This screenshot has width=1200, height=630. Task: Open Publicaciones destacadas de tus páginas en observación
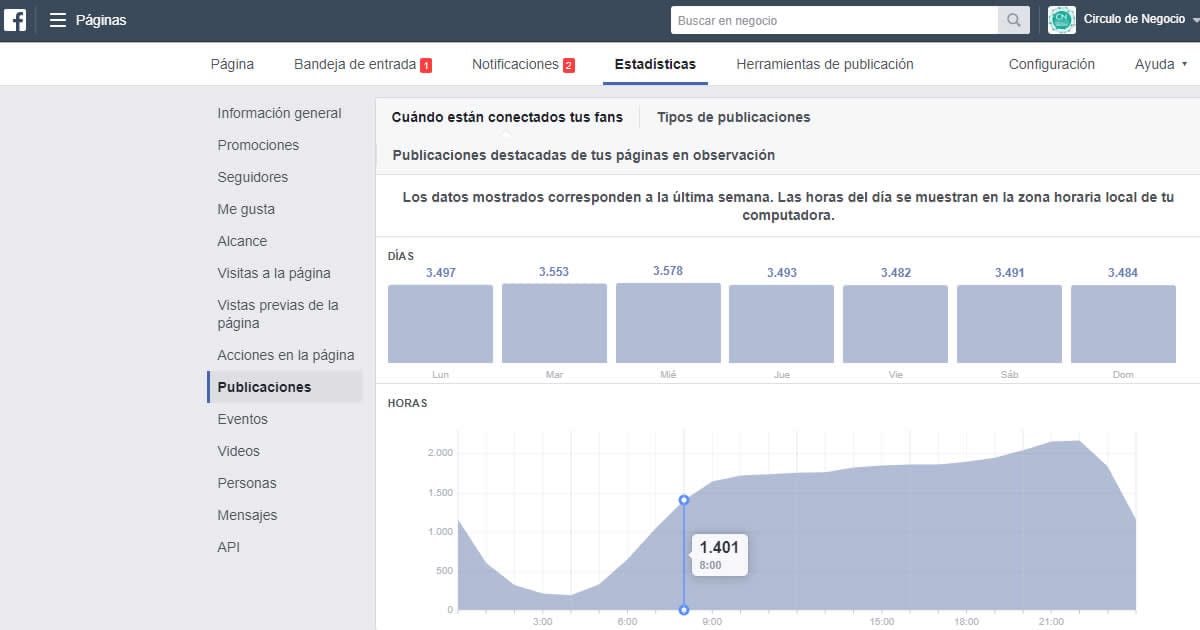(x=584, y=155)
